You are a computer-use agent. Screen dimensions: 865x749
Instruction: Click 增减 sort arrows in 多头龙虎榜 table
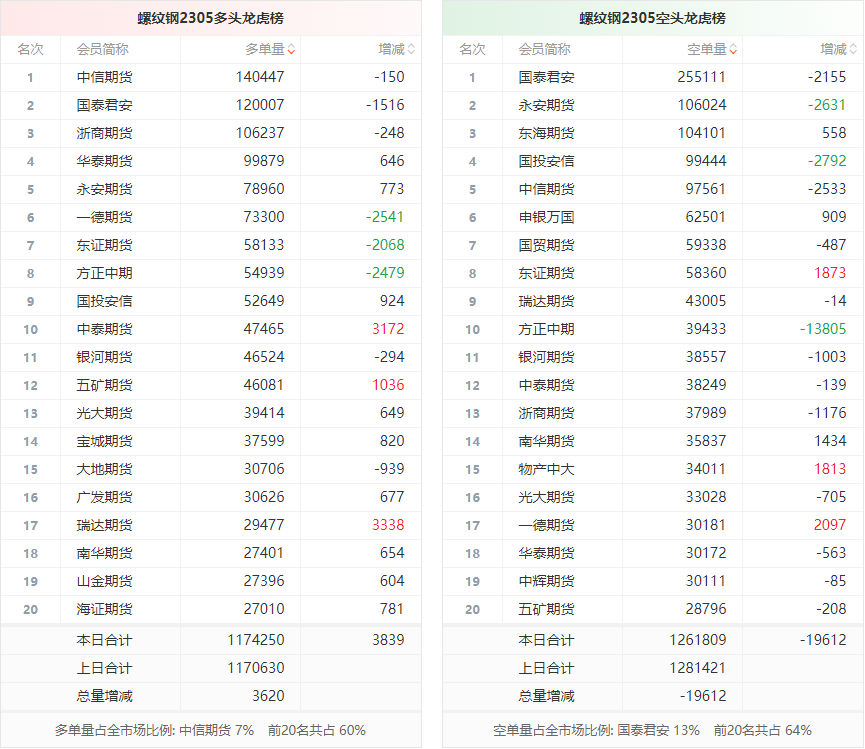(x=411, y=49)
